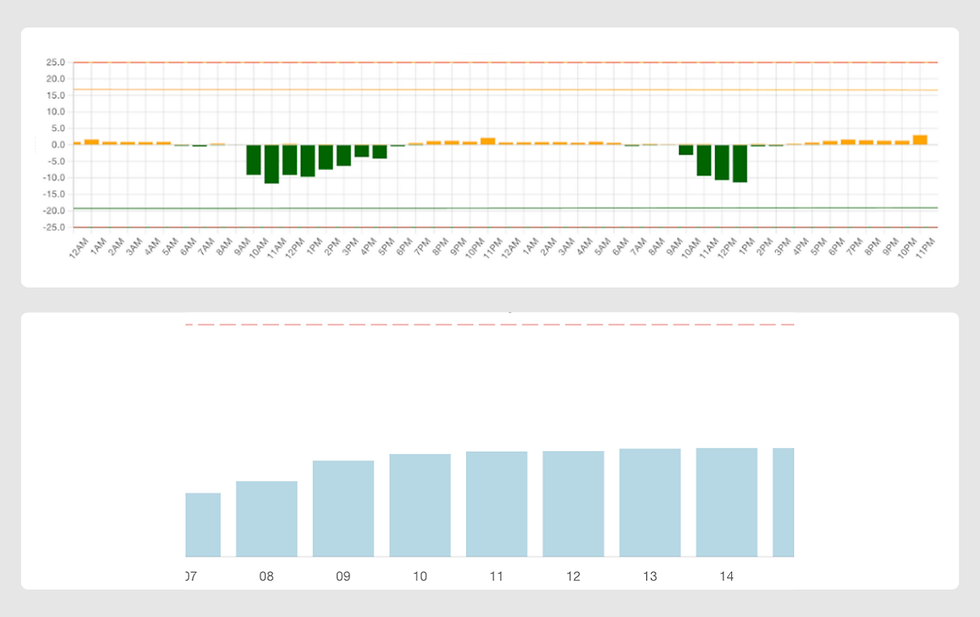The height and width of the screenshot is (617, 980).
Task: Select the blue bar above label 07
Action: point(203,525)
